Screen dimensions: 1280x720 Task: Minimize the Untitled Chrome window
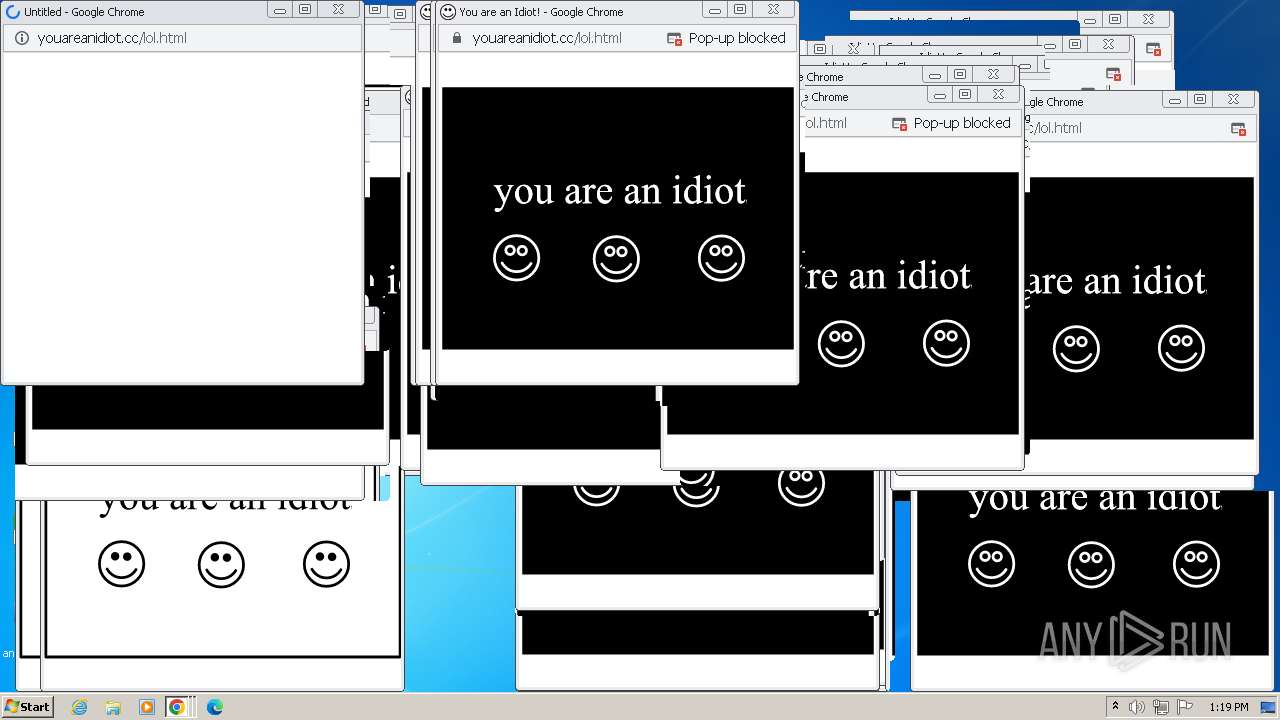280,9
